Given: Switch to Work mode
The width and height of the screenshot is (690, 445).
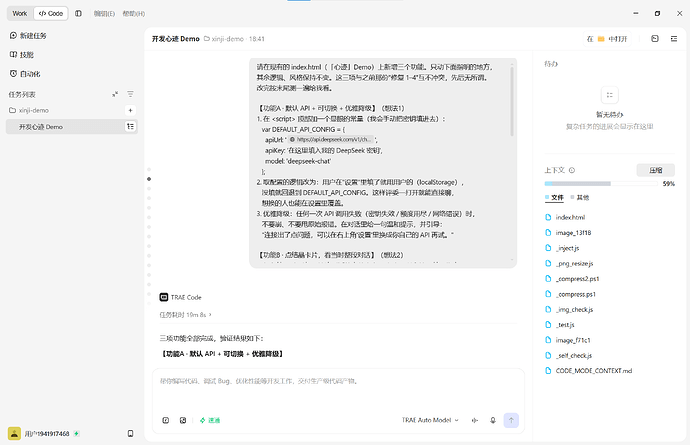Looking at the screenshot, I should (x=20, y=14).
